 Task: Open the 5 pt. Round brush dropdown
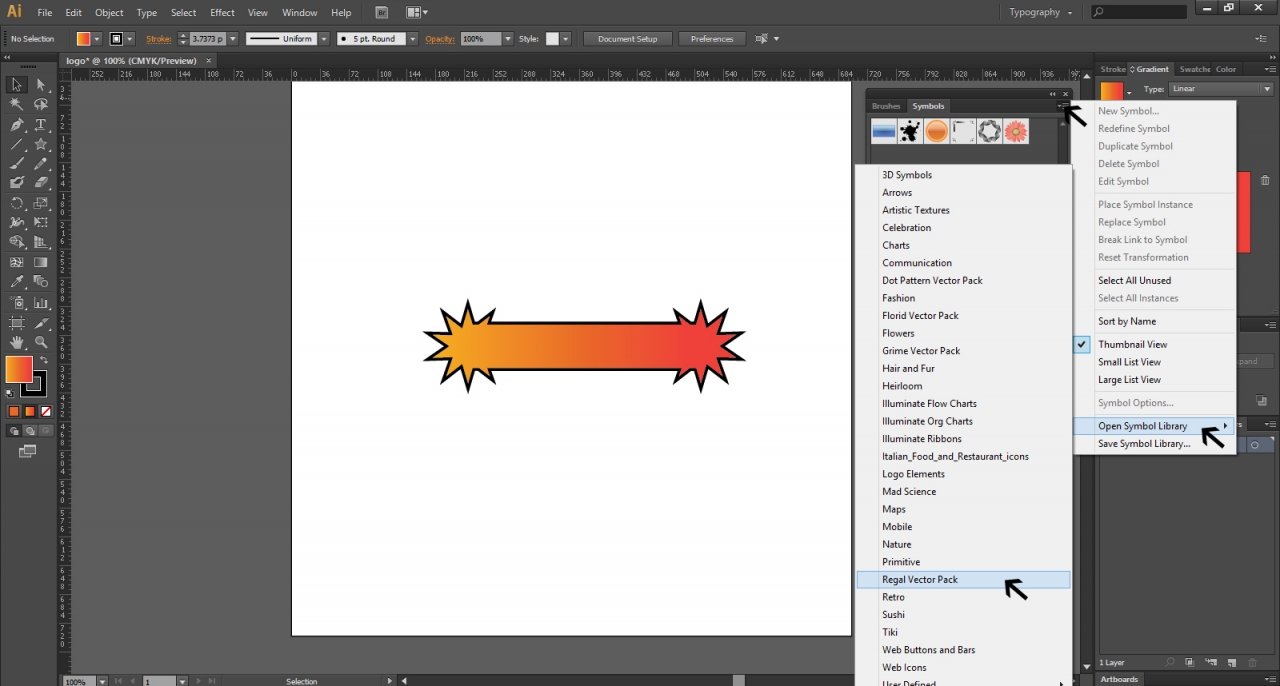coord(413,39)
